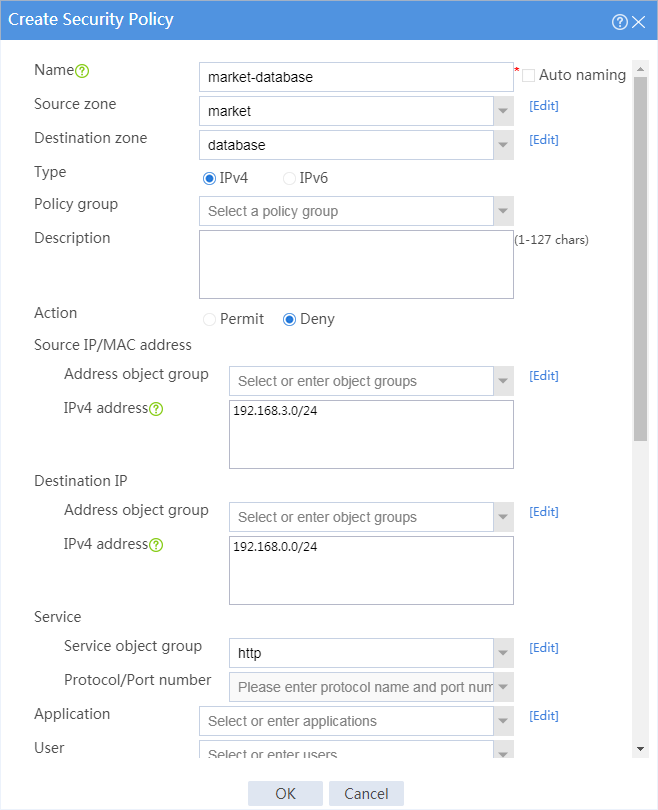Open the Application dropdown list
The width and height of the screenshot is (658, 810).
tap(504, 721)
